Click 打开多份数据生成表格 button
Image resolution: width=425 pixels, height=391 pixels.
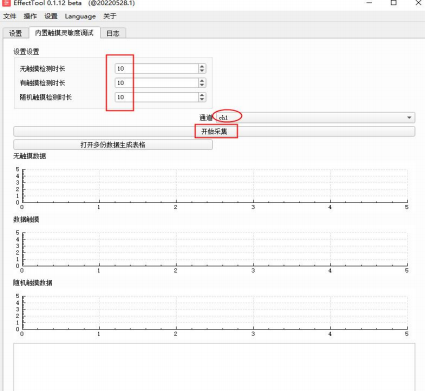click(x=113, y=145)
